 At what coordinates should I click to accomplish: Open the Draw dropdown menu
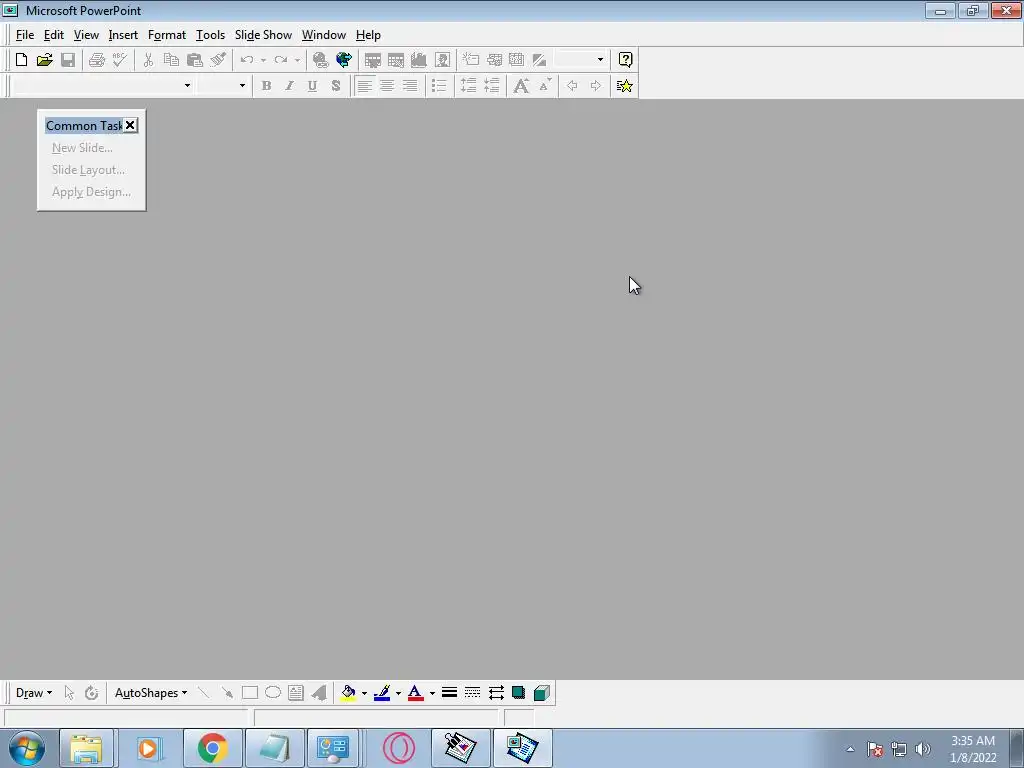pyautogui.click(x=33, y=693)
